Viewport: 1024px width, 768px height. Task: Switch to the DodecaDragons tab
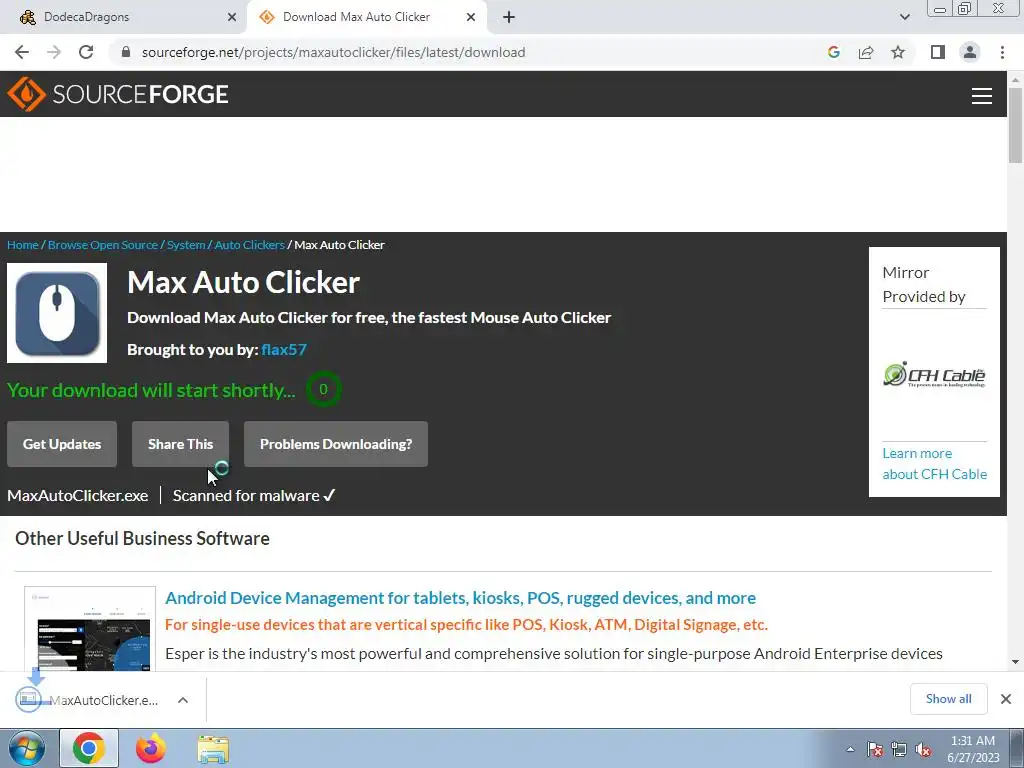pos(123,17)
